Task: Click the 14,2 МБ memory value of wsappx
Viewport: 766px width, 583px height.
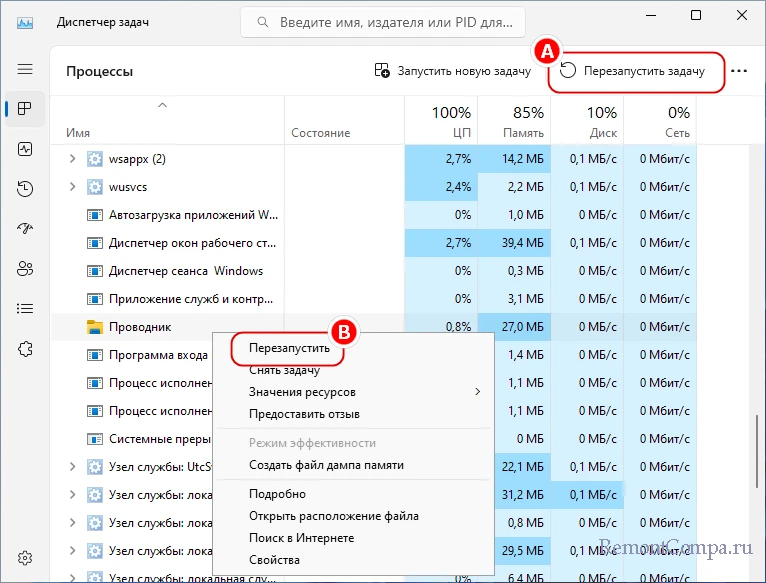Action: point(514,159)
